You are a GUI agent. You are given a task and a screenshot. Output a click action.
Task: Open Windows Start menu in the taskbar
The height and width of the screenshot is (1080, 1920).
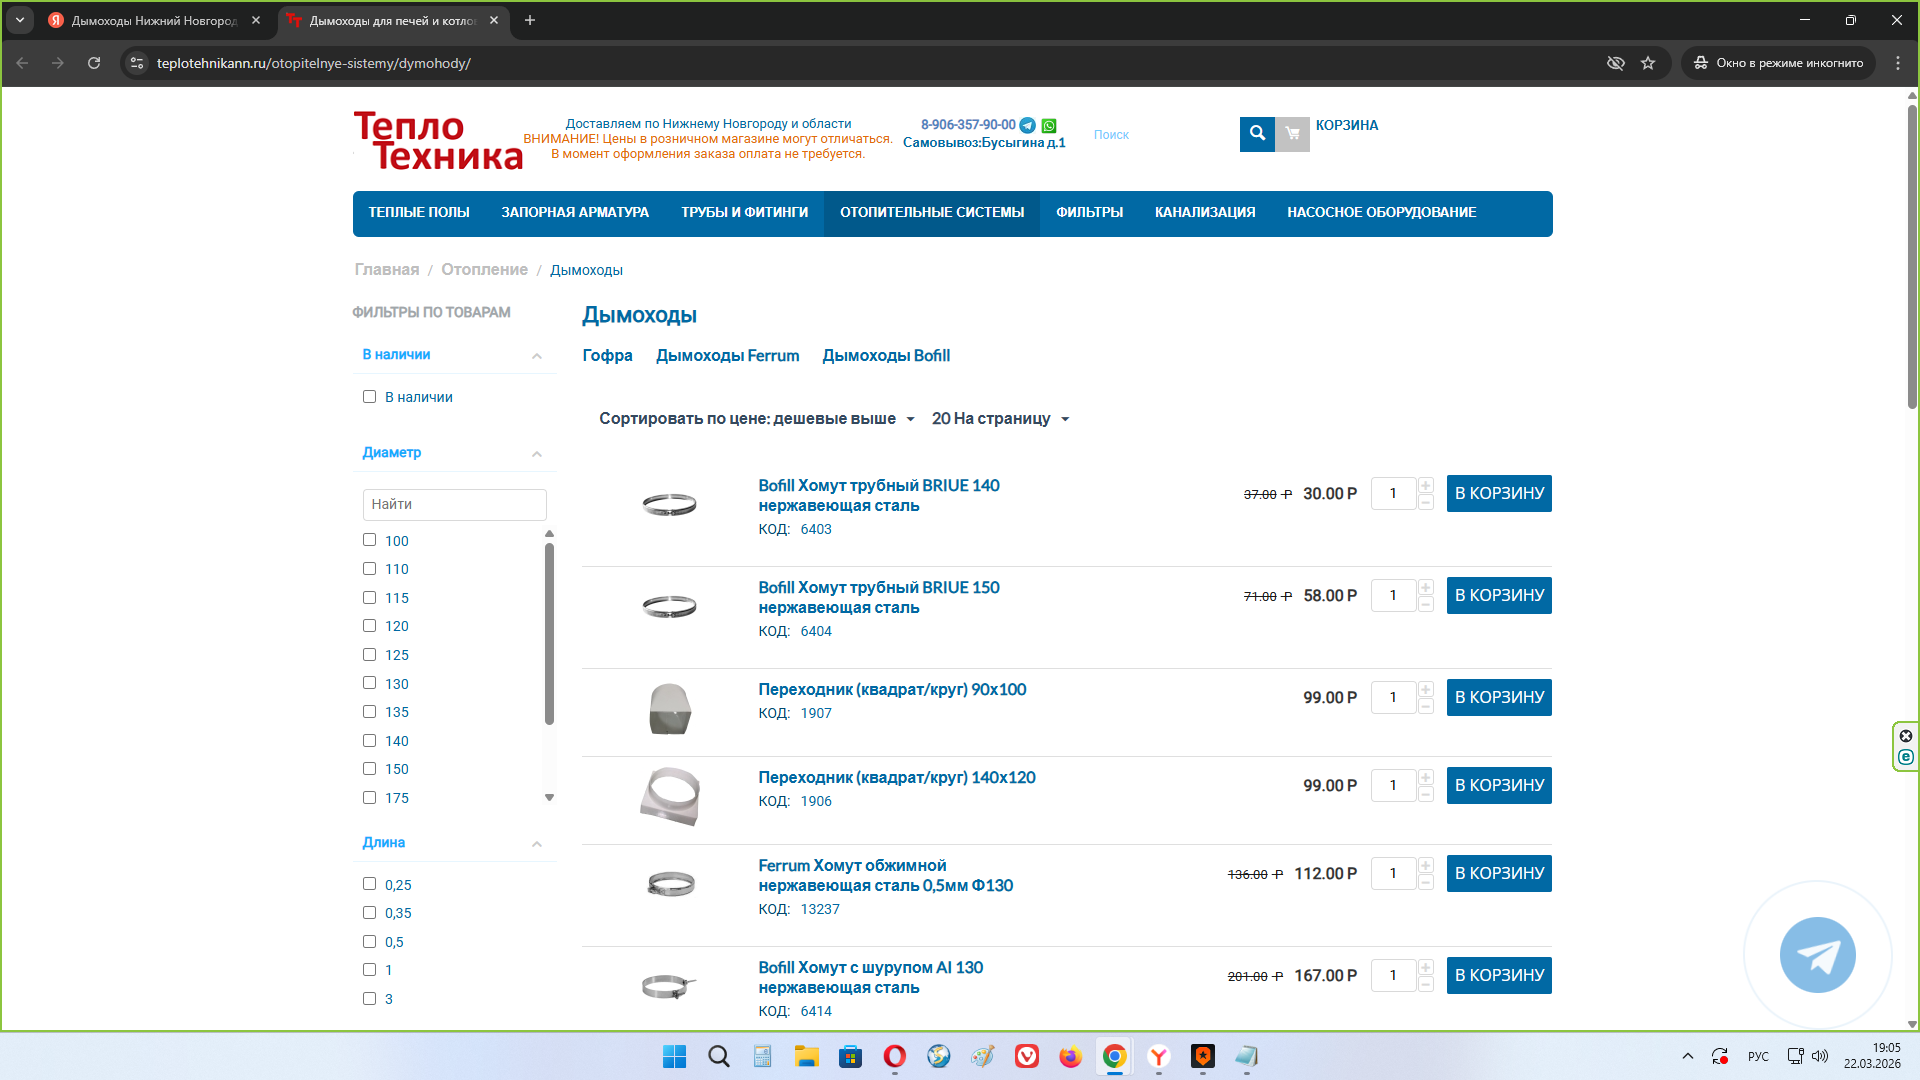674,1056
